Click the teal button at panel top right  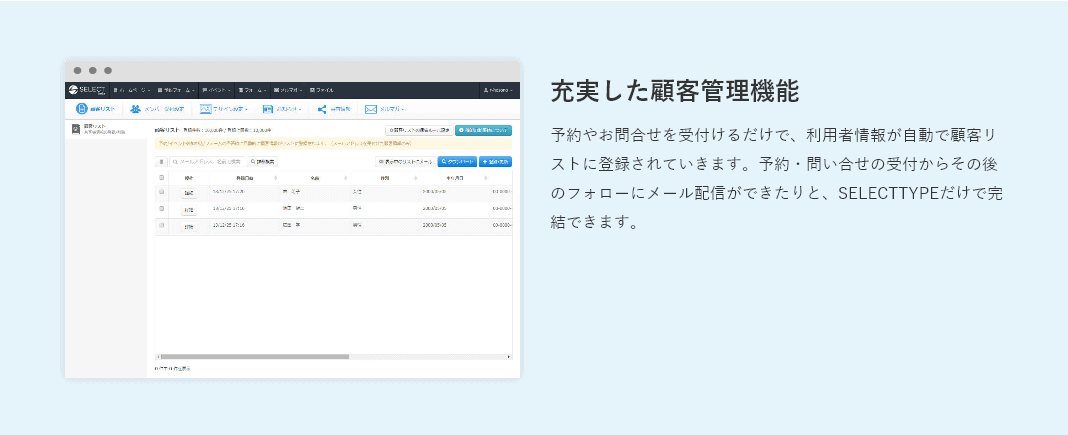[484, 130]
